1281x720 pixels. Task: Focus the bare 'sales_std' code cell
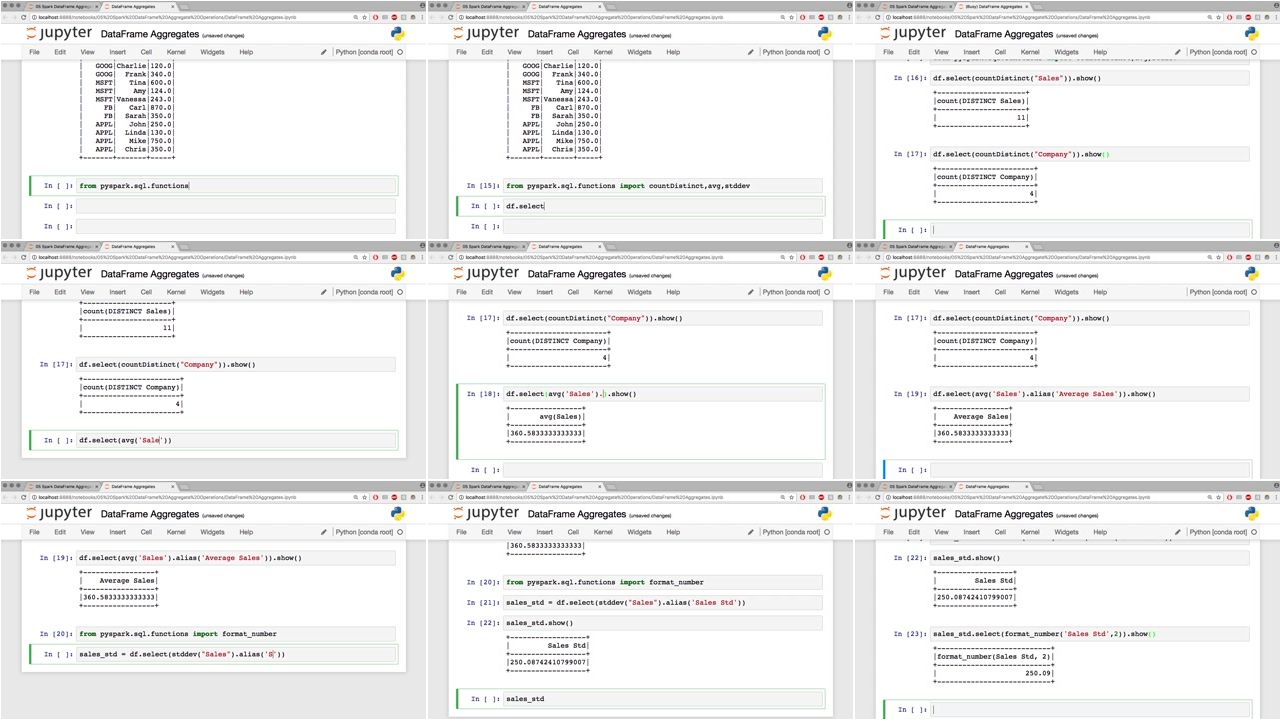[663, 698]
